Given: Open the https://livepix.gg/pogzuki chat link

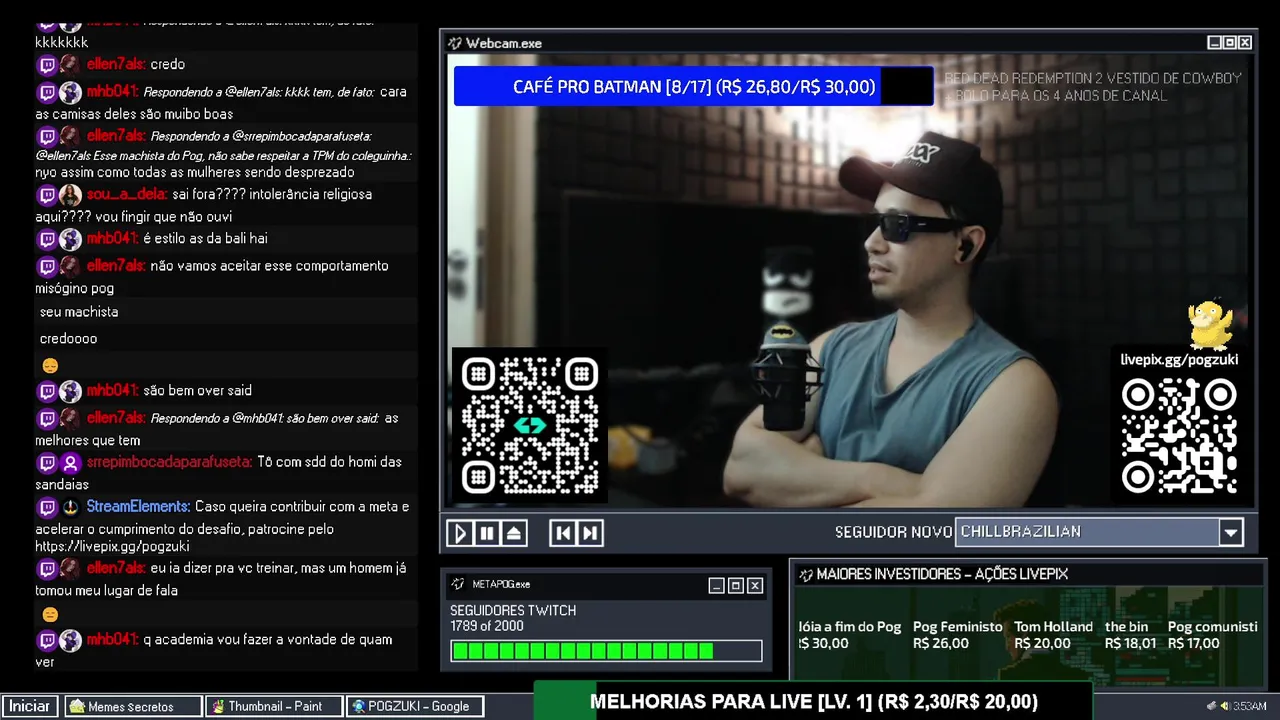Looking at the screenshot, I should [x=112, y=547].
